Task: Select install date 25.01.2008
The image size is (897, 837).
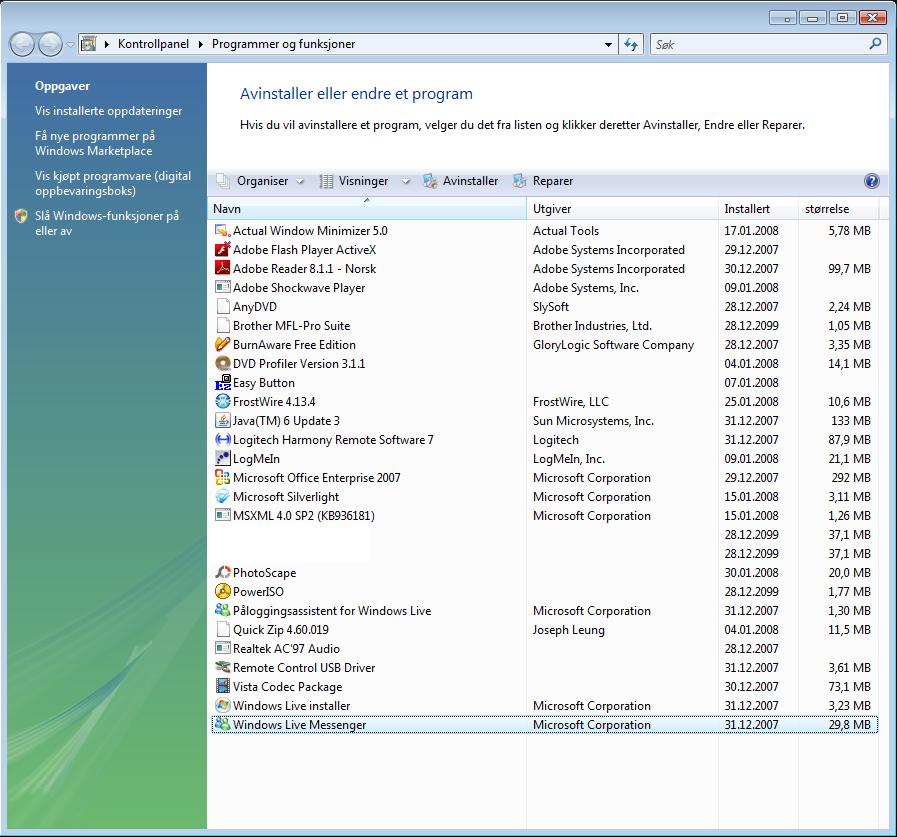Action: pyautogui.click(x=751, y=402)
